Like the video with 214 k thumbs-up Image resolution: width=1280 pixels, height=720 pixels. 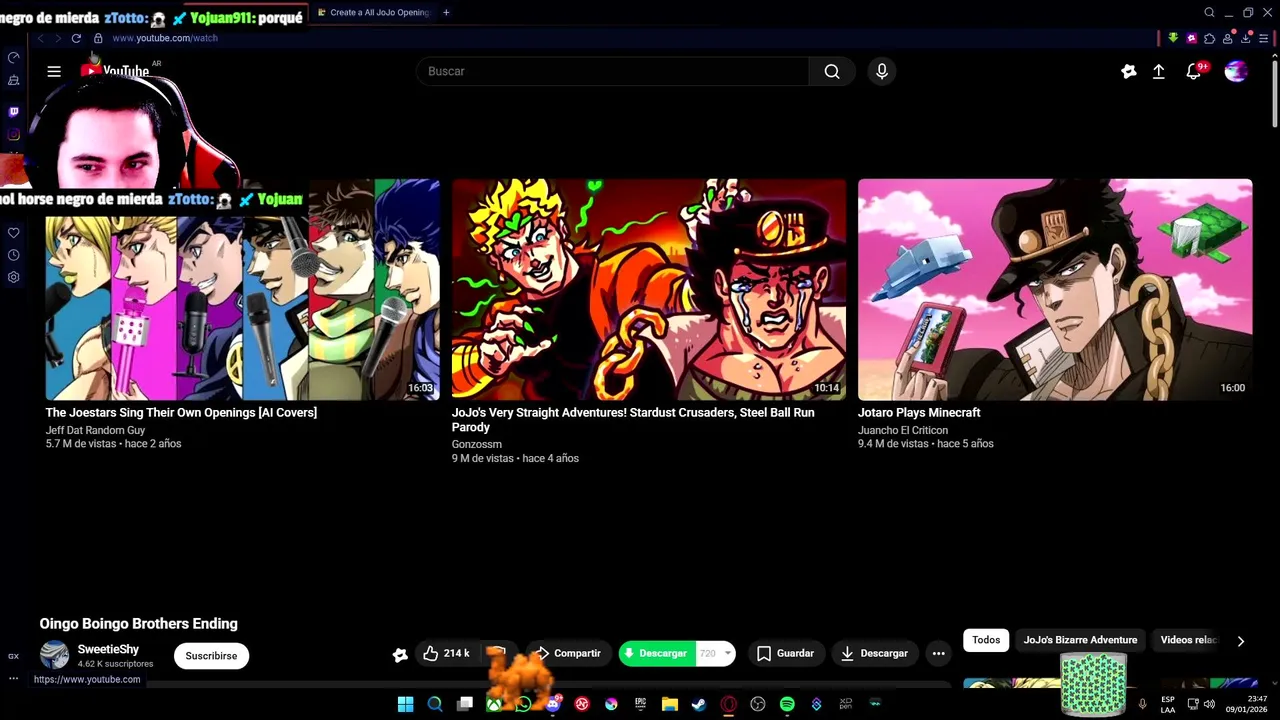coord(446,653)
